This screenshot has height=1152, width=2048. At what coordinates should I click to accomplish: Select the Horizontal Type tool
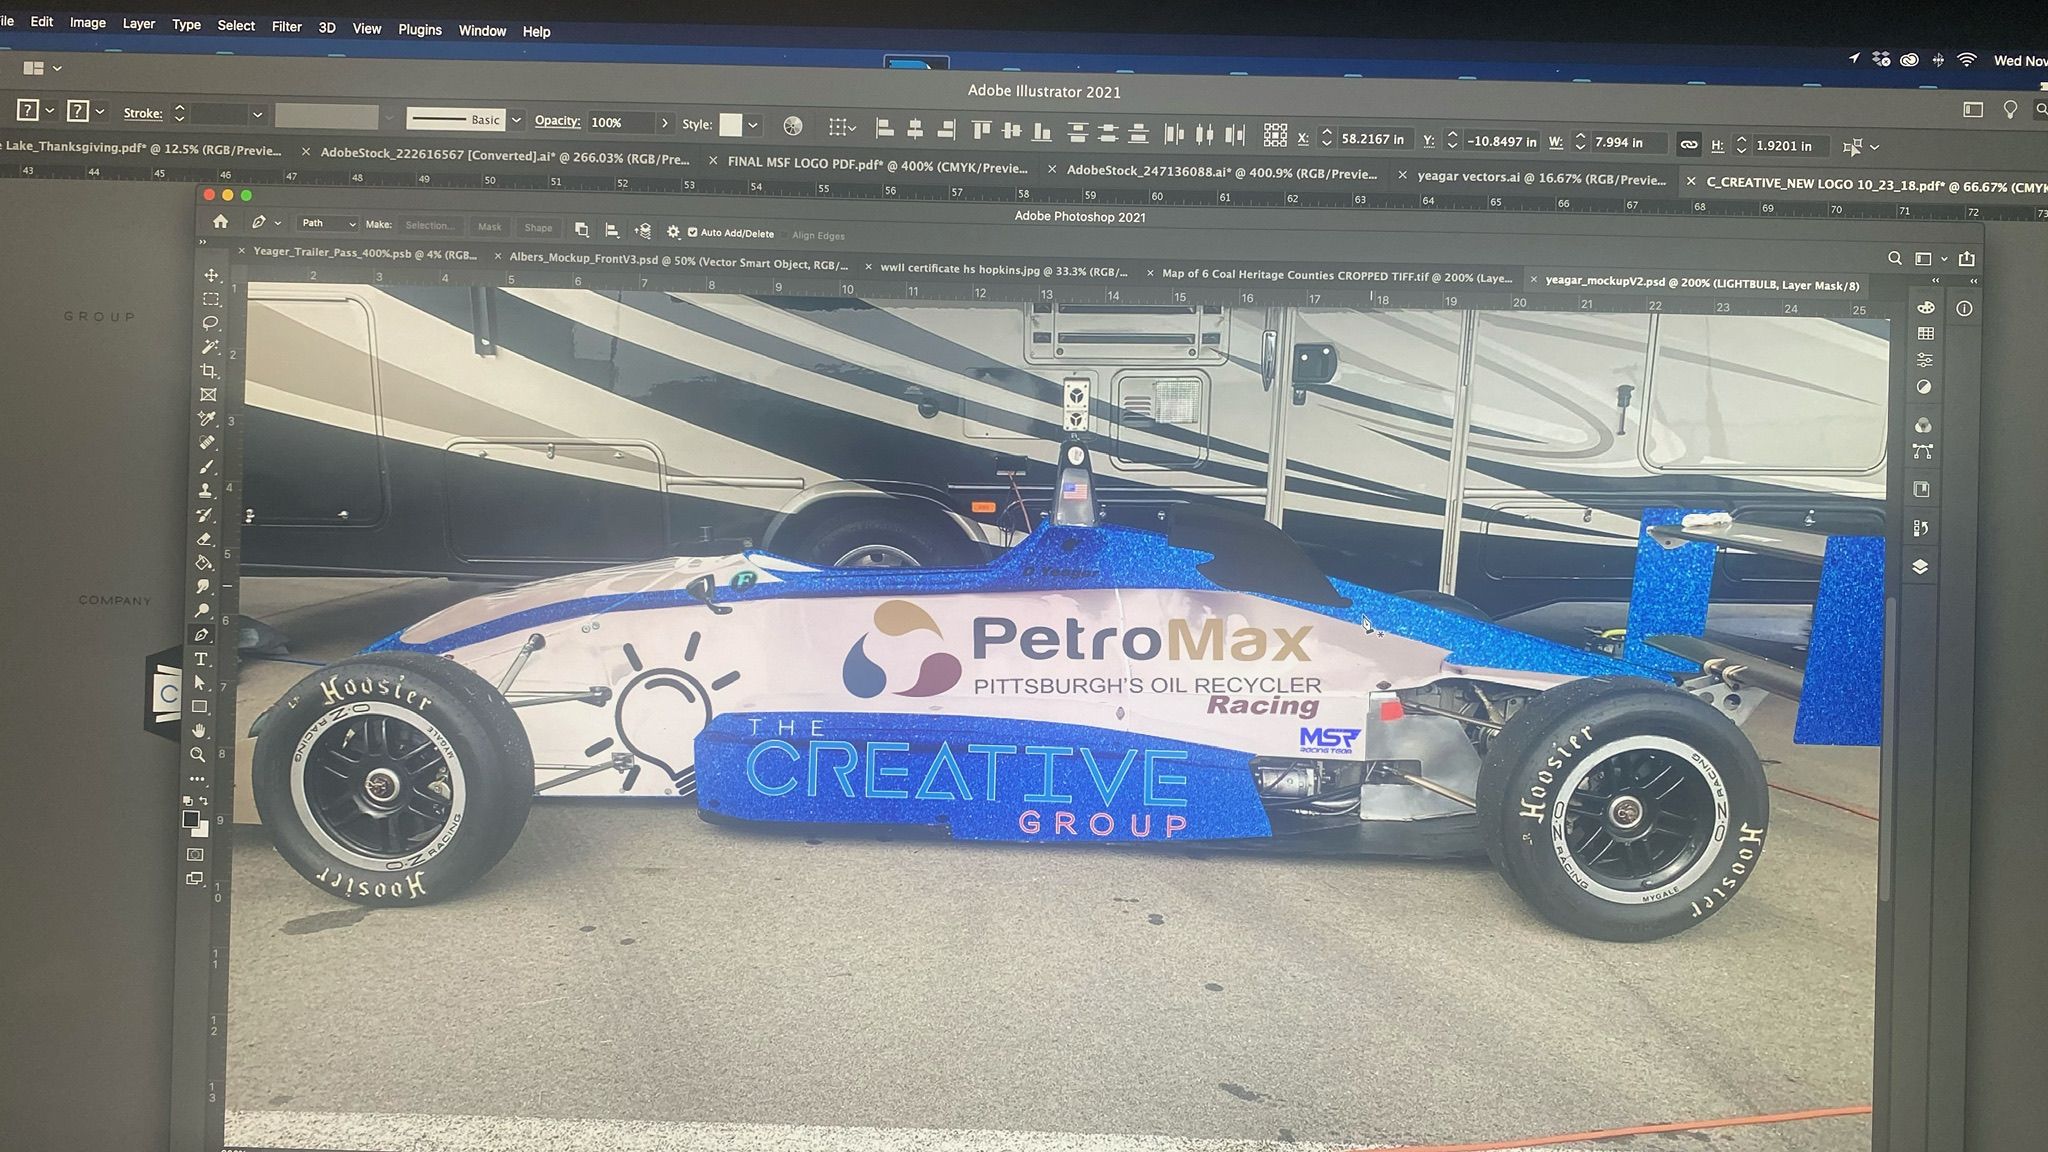tap(201, 659)
